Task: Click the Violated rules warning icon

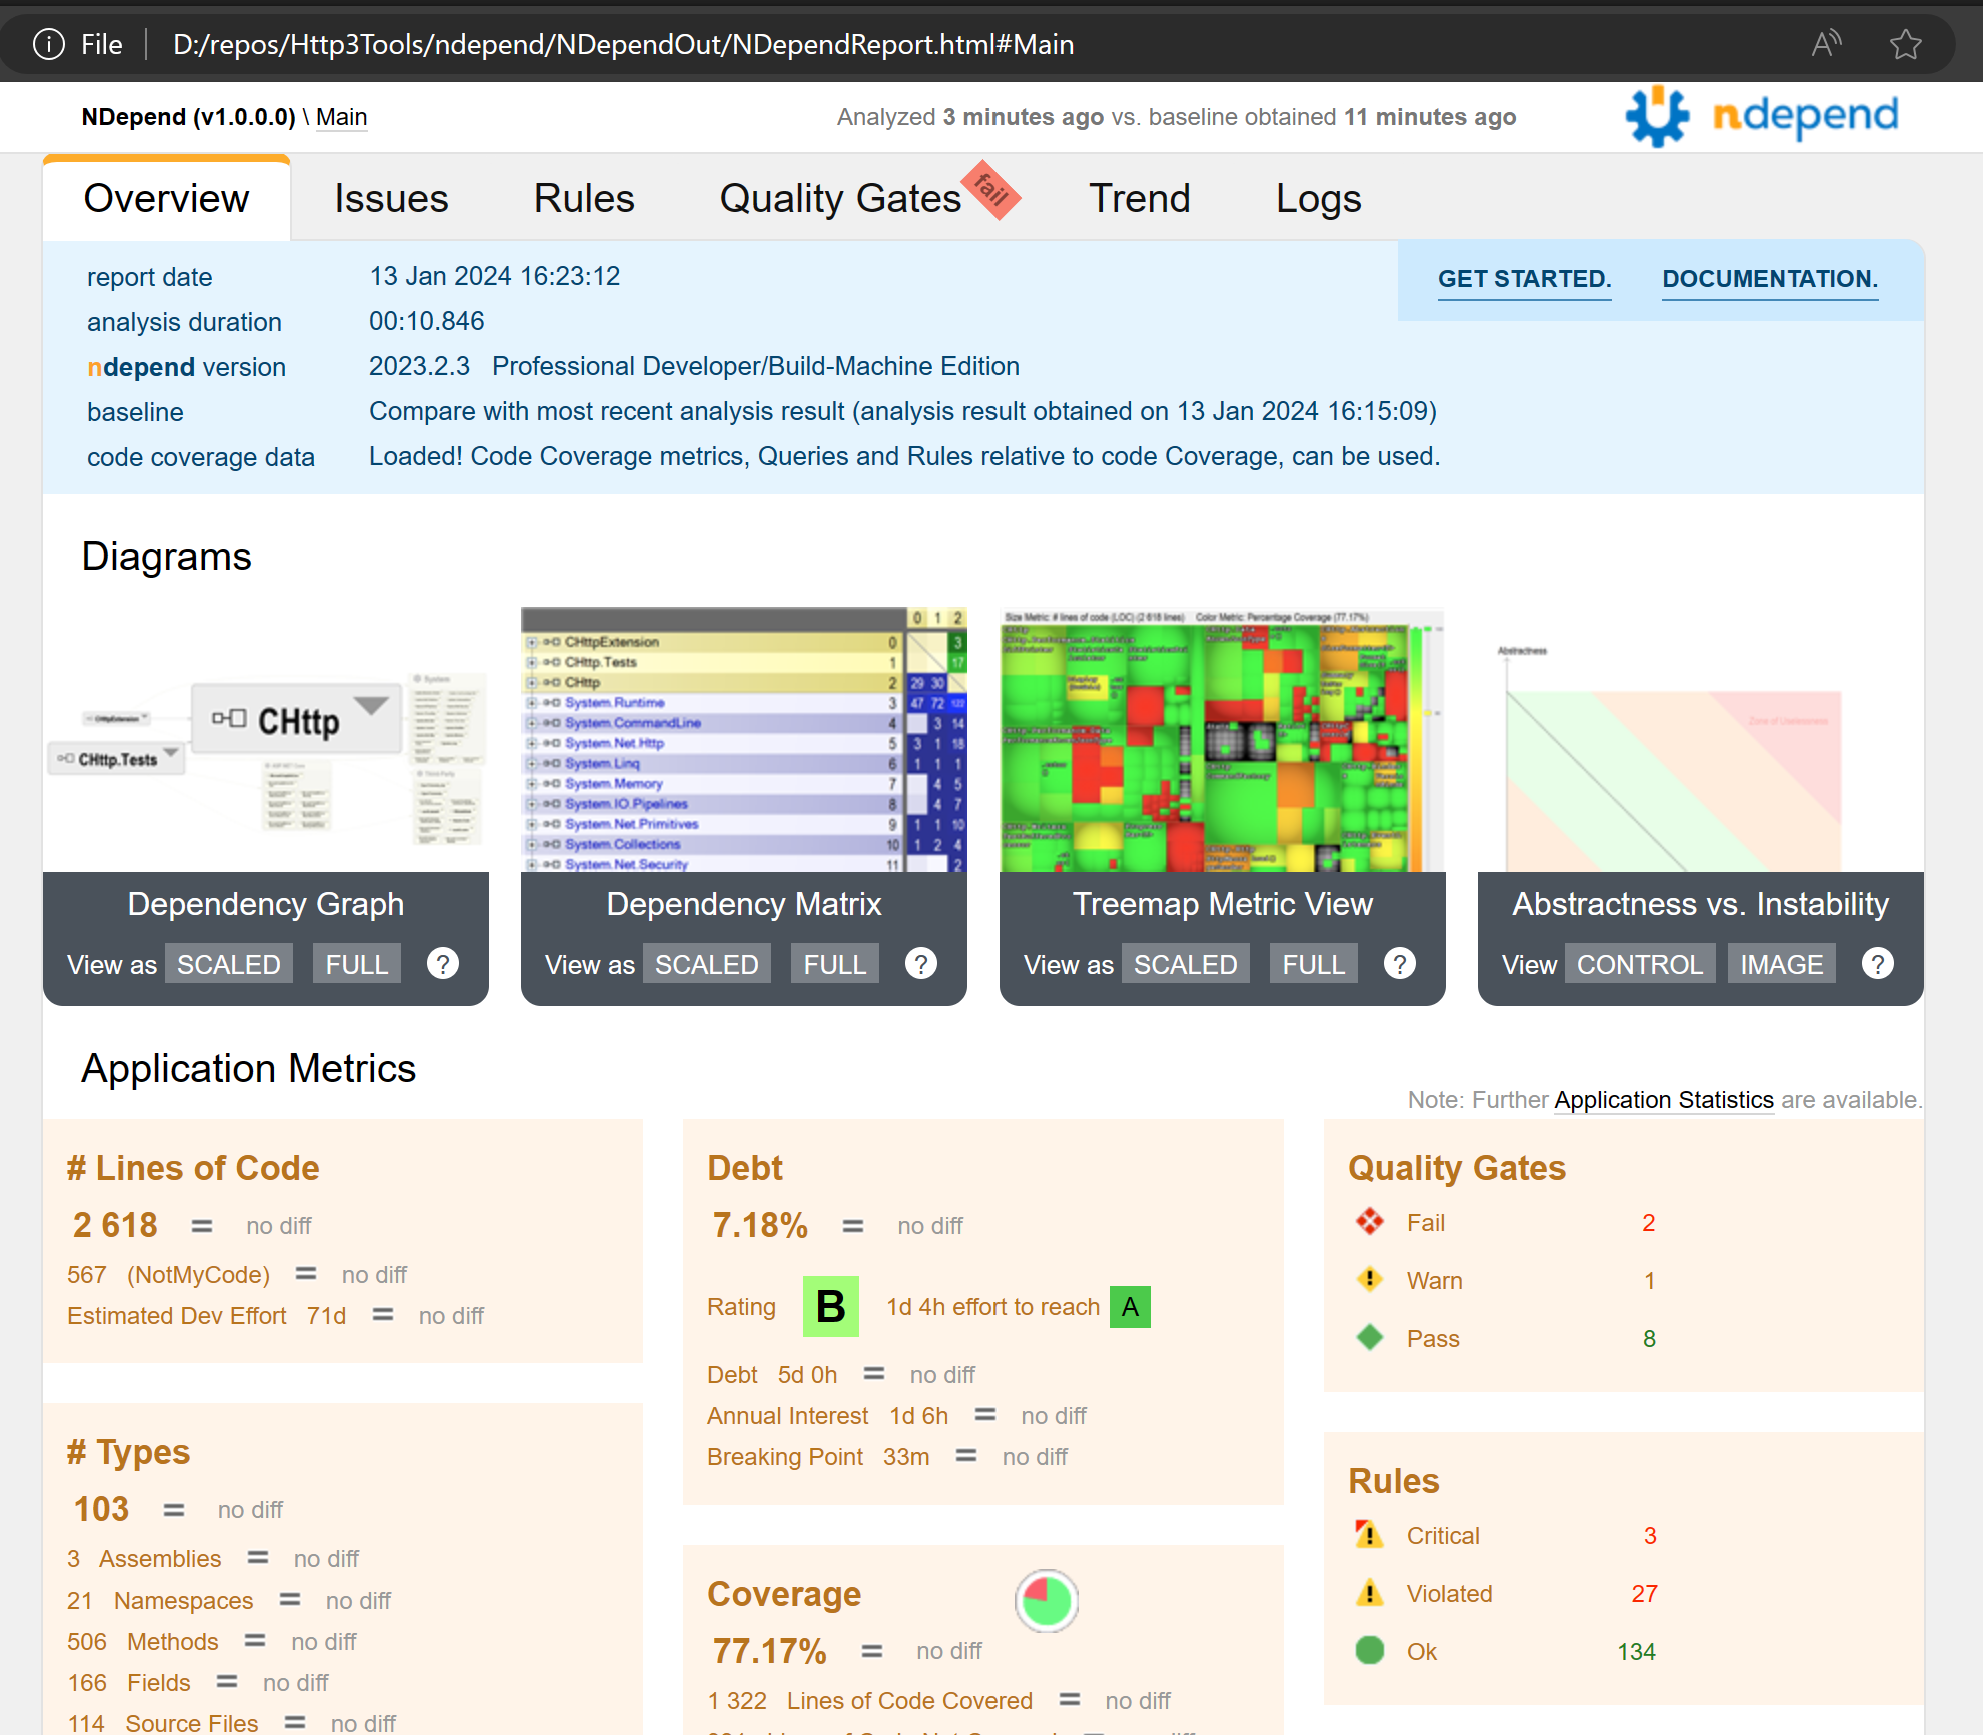Action: [1369, 1593]
